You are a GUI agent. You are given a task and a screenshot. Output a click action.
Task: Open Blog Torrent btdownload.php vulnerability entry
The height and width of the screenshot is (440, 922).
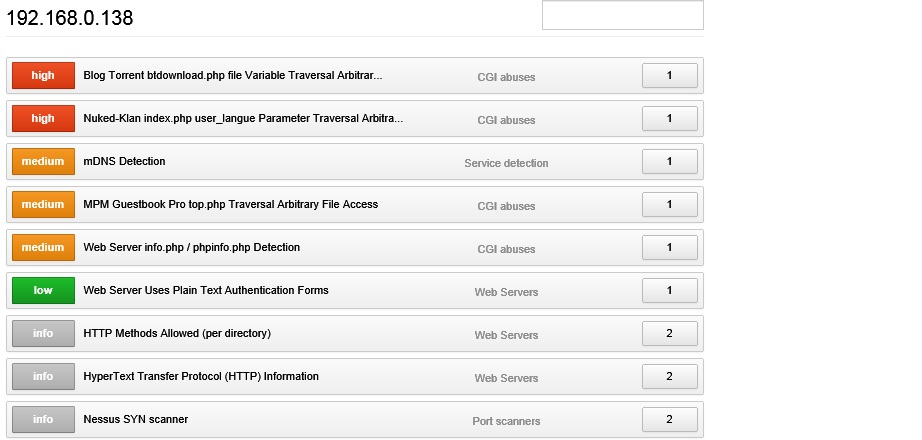[232, 76]
